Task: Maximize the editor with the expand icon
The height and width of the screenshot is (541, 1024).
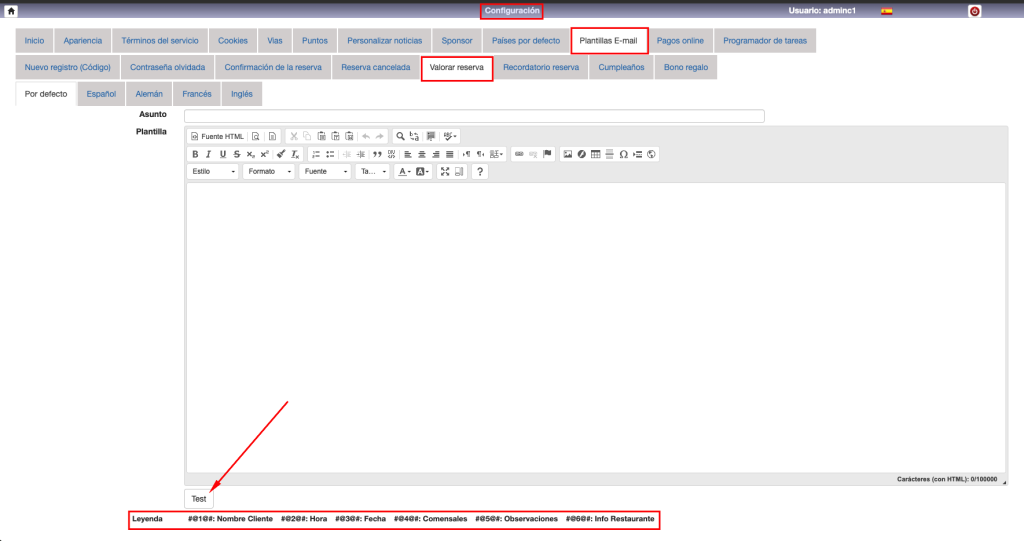Action: (445, 172)
